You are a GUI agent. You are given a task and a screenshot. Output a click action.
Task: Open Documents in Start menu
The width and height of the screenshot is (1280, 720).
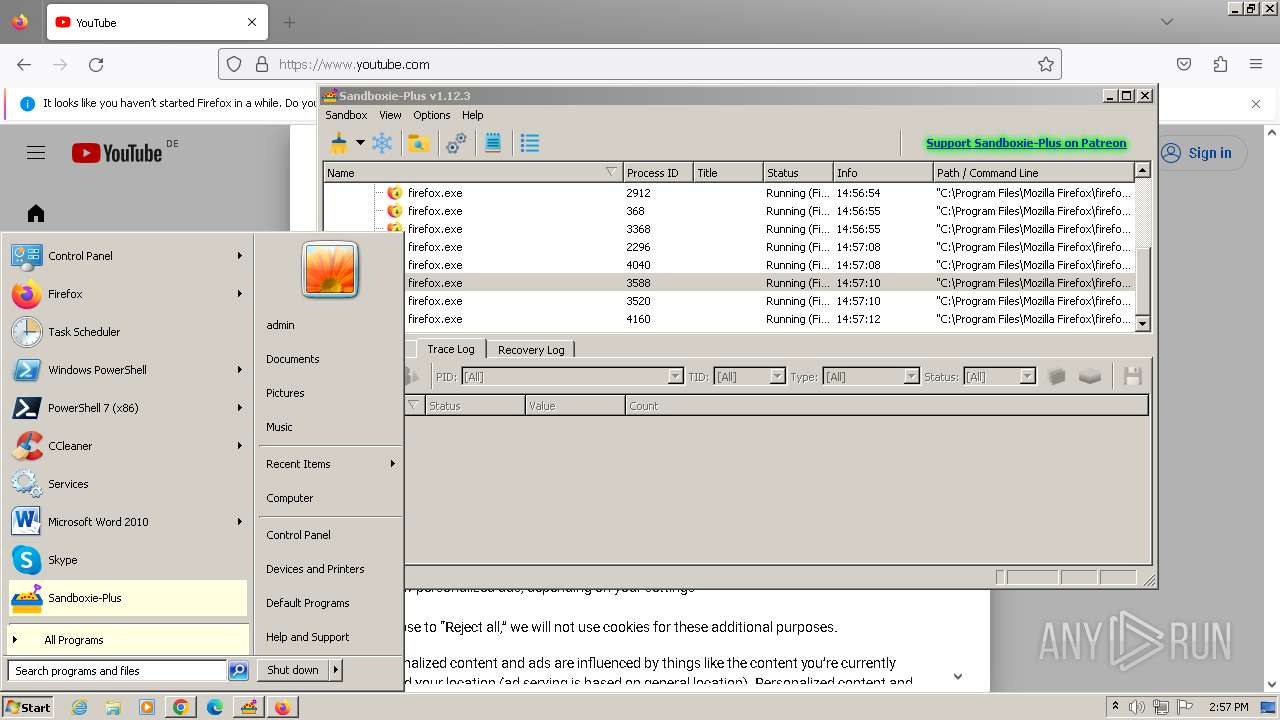(293, 359)
